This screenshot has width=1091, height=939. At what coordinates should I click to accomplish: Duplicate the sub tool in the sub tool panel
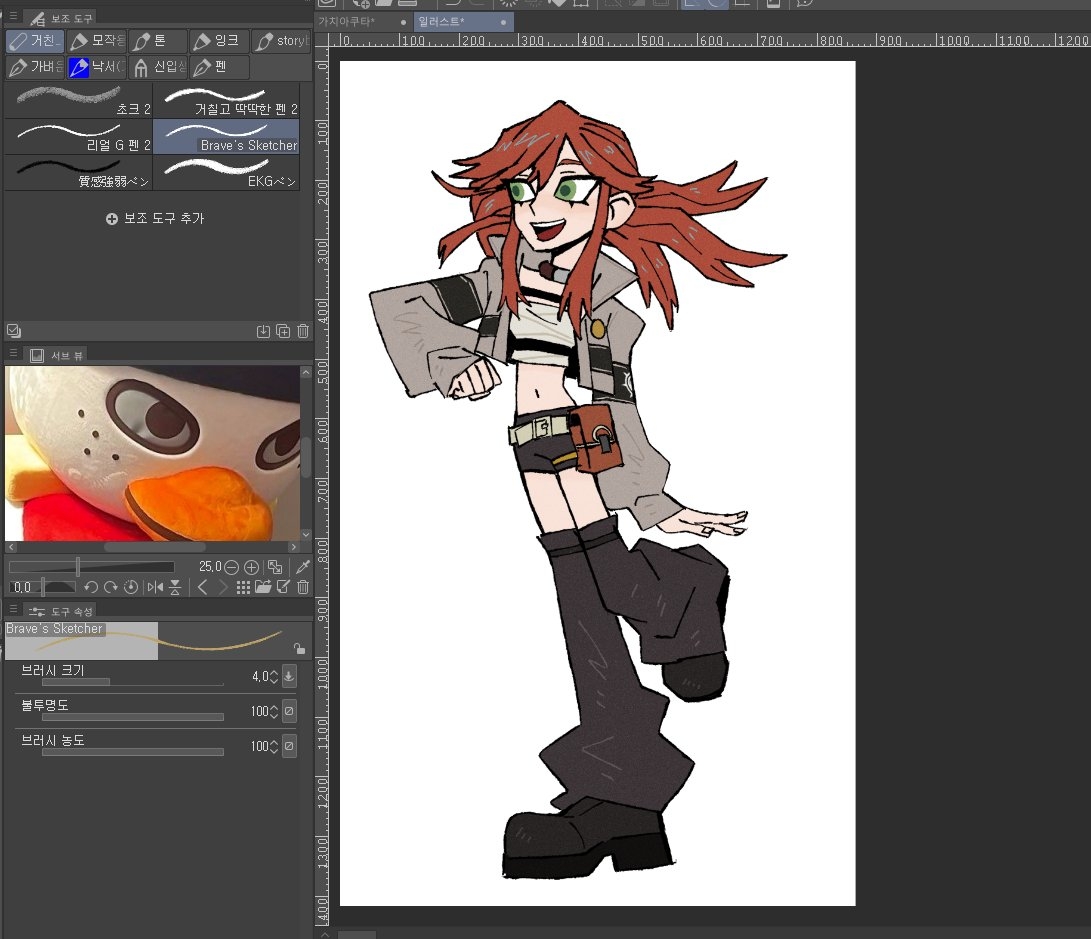coord(283,331)
